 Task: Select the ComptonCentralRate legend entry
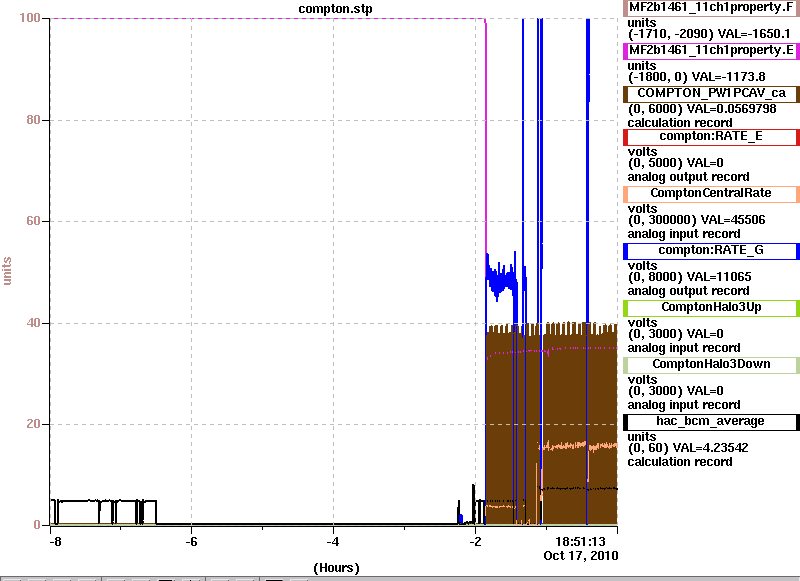tap(711, 193)
